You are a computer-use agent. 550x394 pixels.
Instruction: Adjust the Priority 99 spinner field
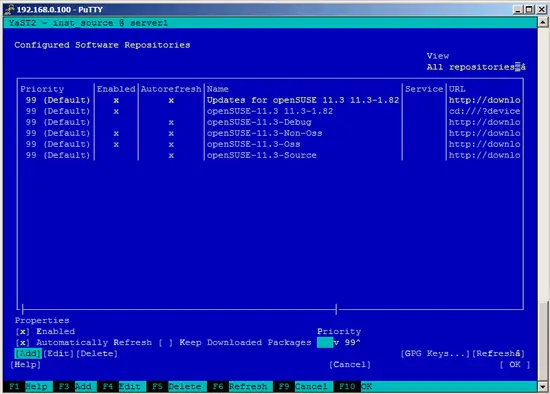click(x=338, y=342)
